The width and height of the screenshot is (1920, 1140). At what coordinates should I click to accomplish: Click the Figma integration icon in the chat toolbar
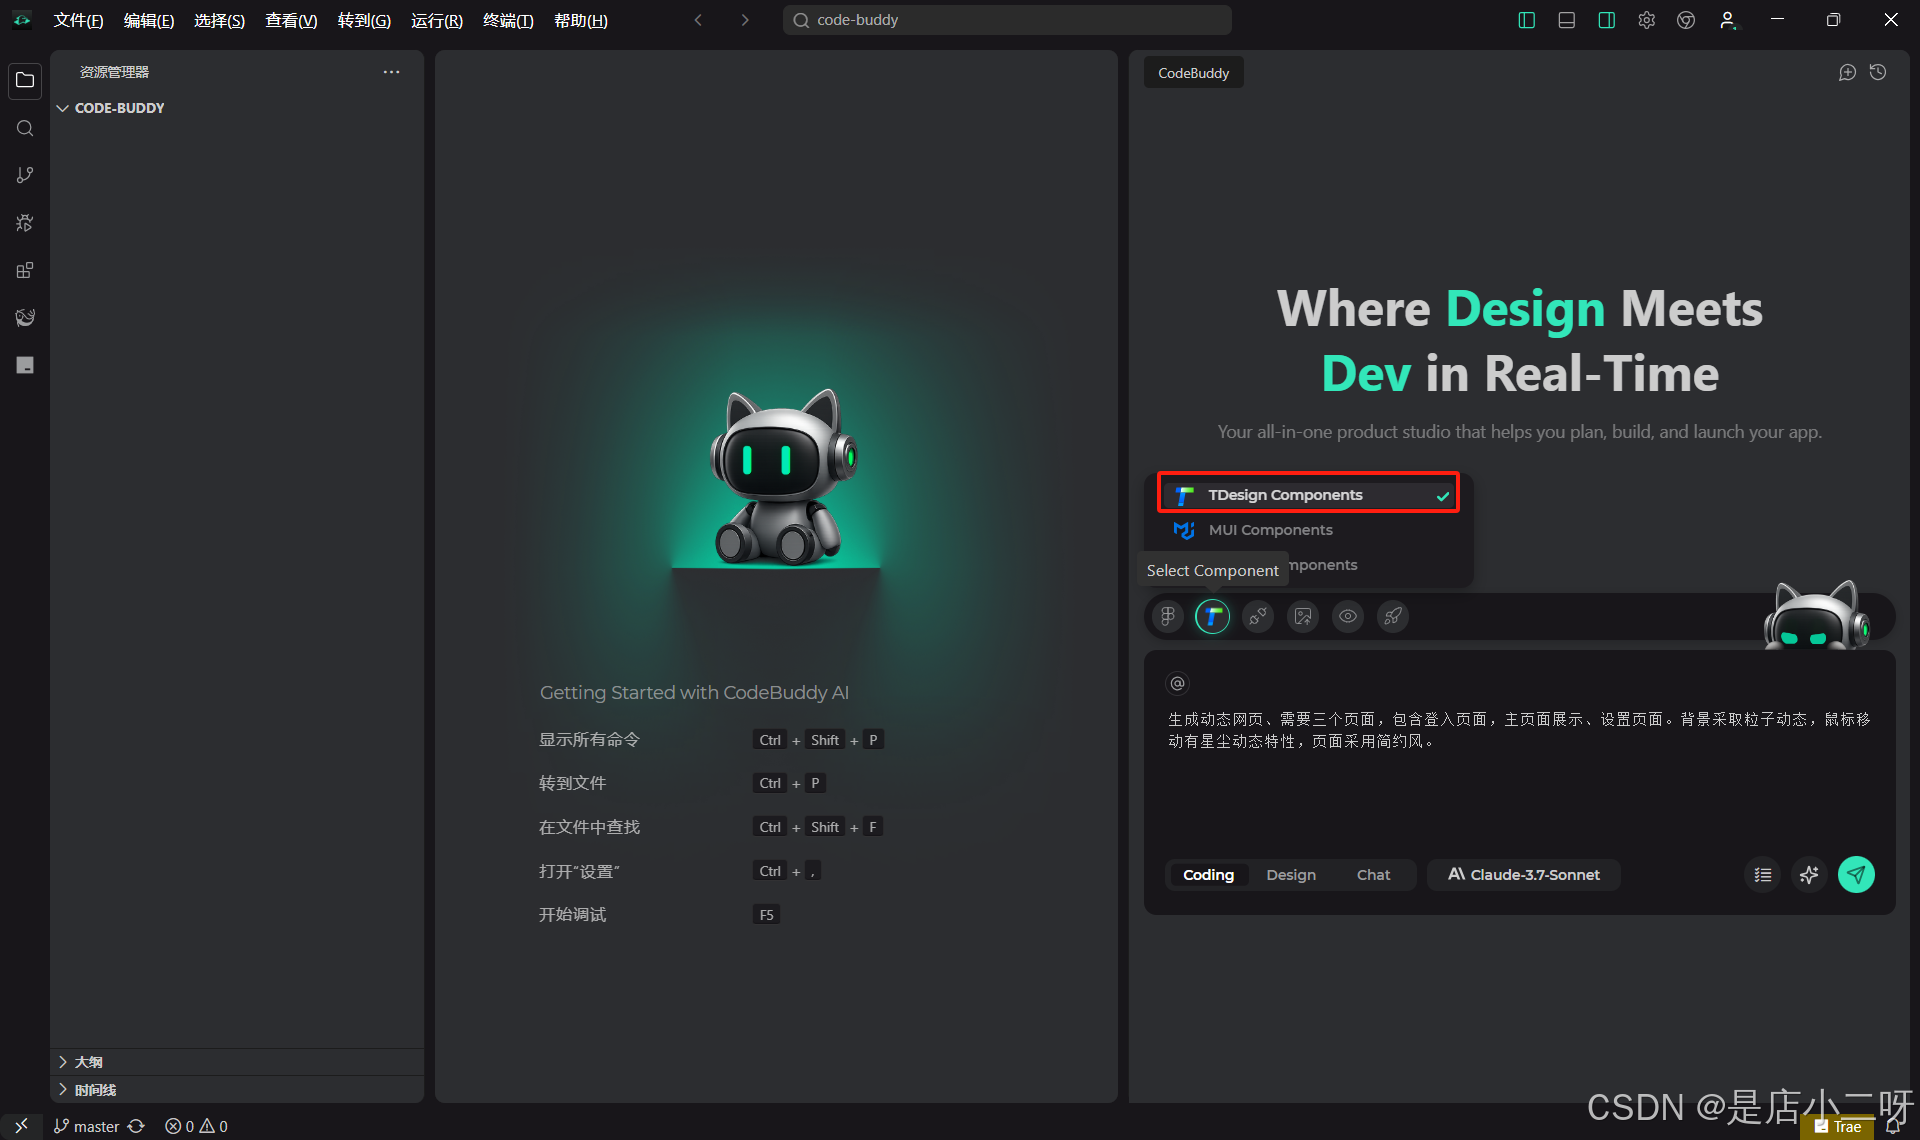point(1168,616)
